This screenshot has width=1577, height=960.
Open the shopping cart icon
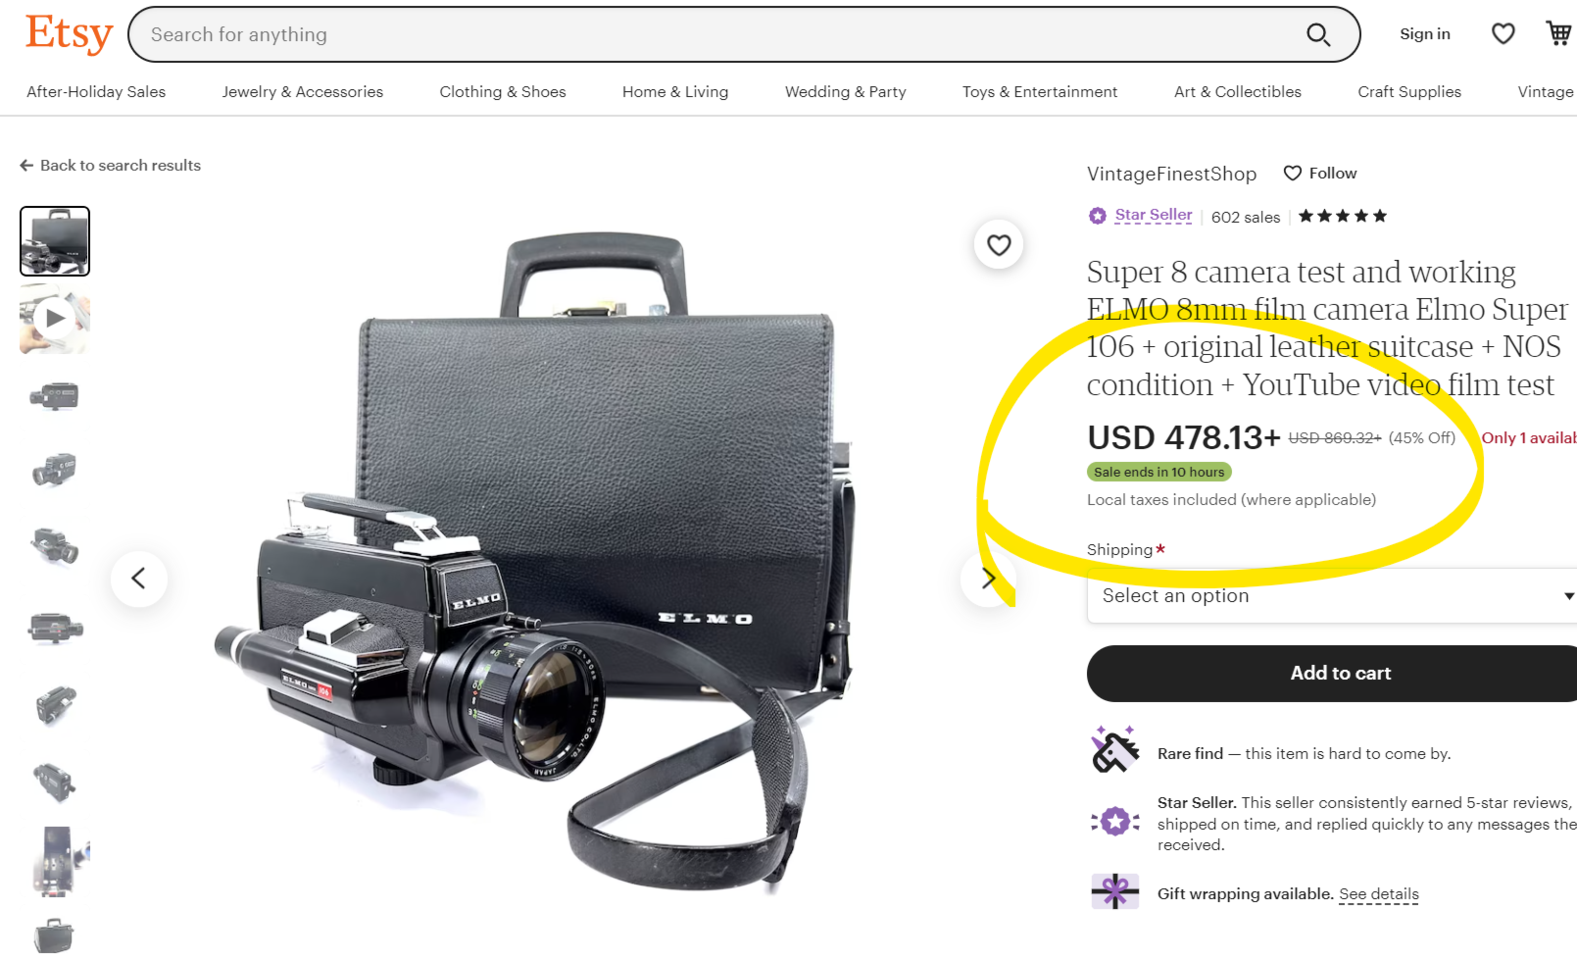1557,34
